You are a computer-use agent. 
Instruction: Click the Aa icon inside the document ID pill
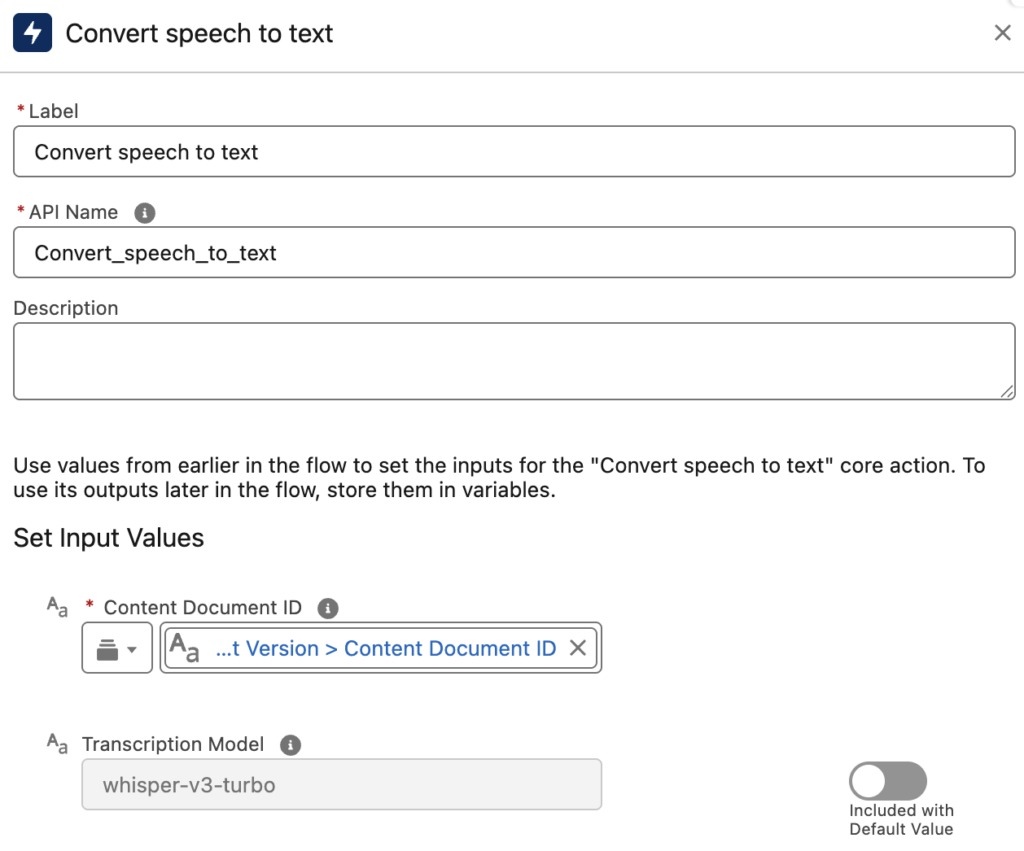point(184,648)
